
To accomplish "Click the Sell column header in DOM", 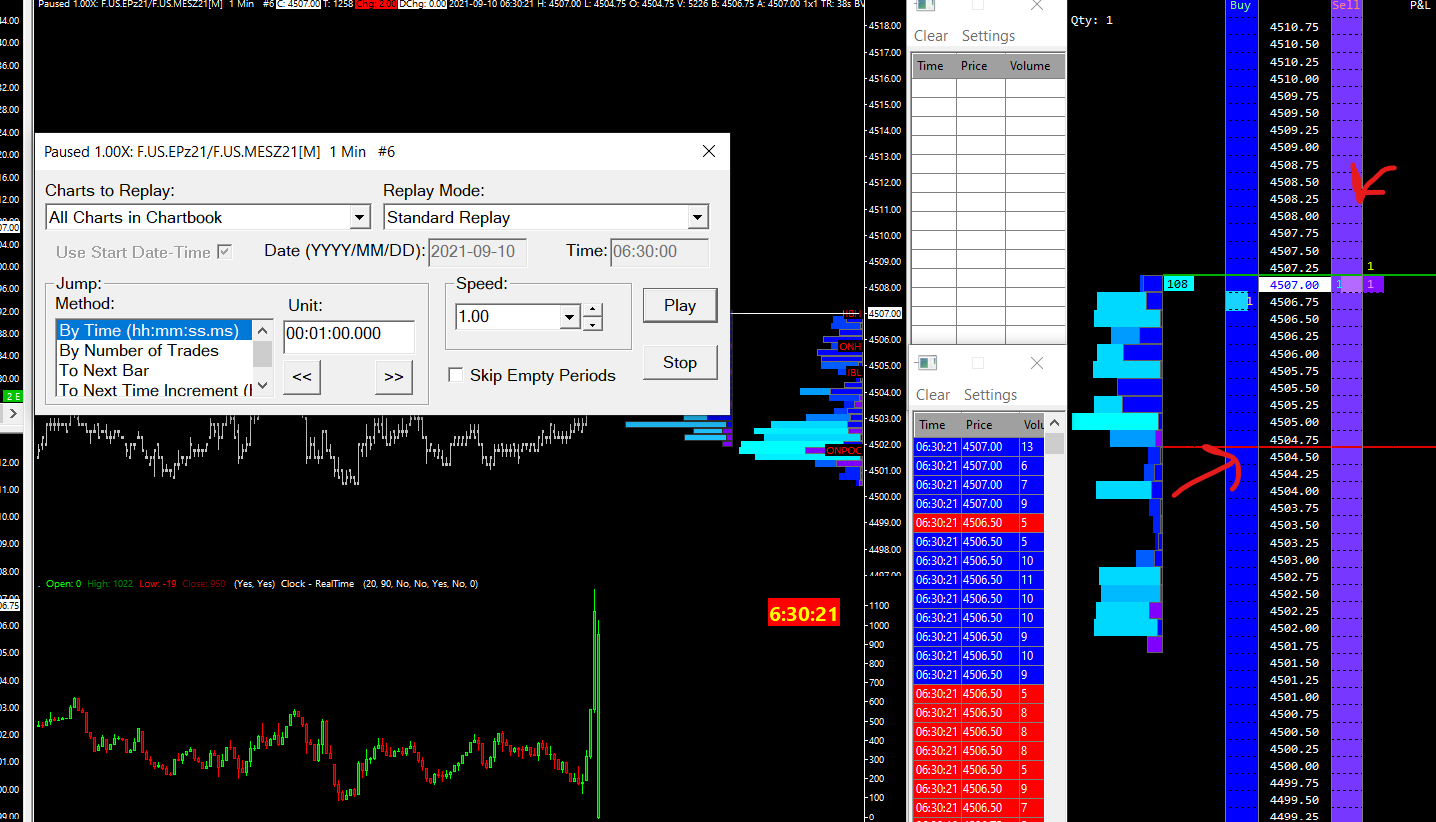I will point(1346,6).
